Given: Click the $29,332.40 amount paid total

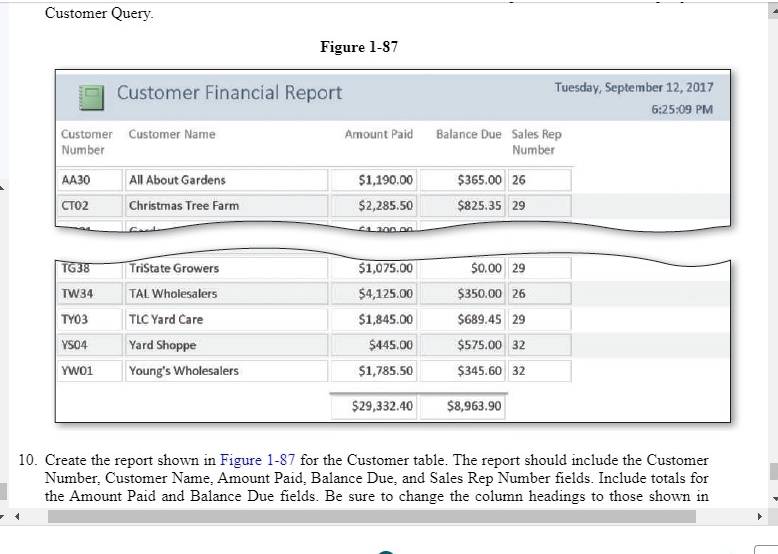Looking at the screenshot, I should click(x=374, y=407).
